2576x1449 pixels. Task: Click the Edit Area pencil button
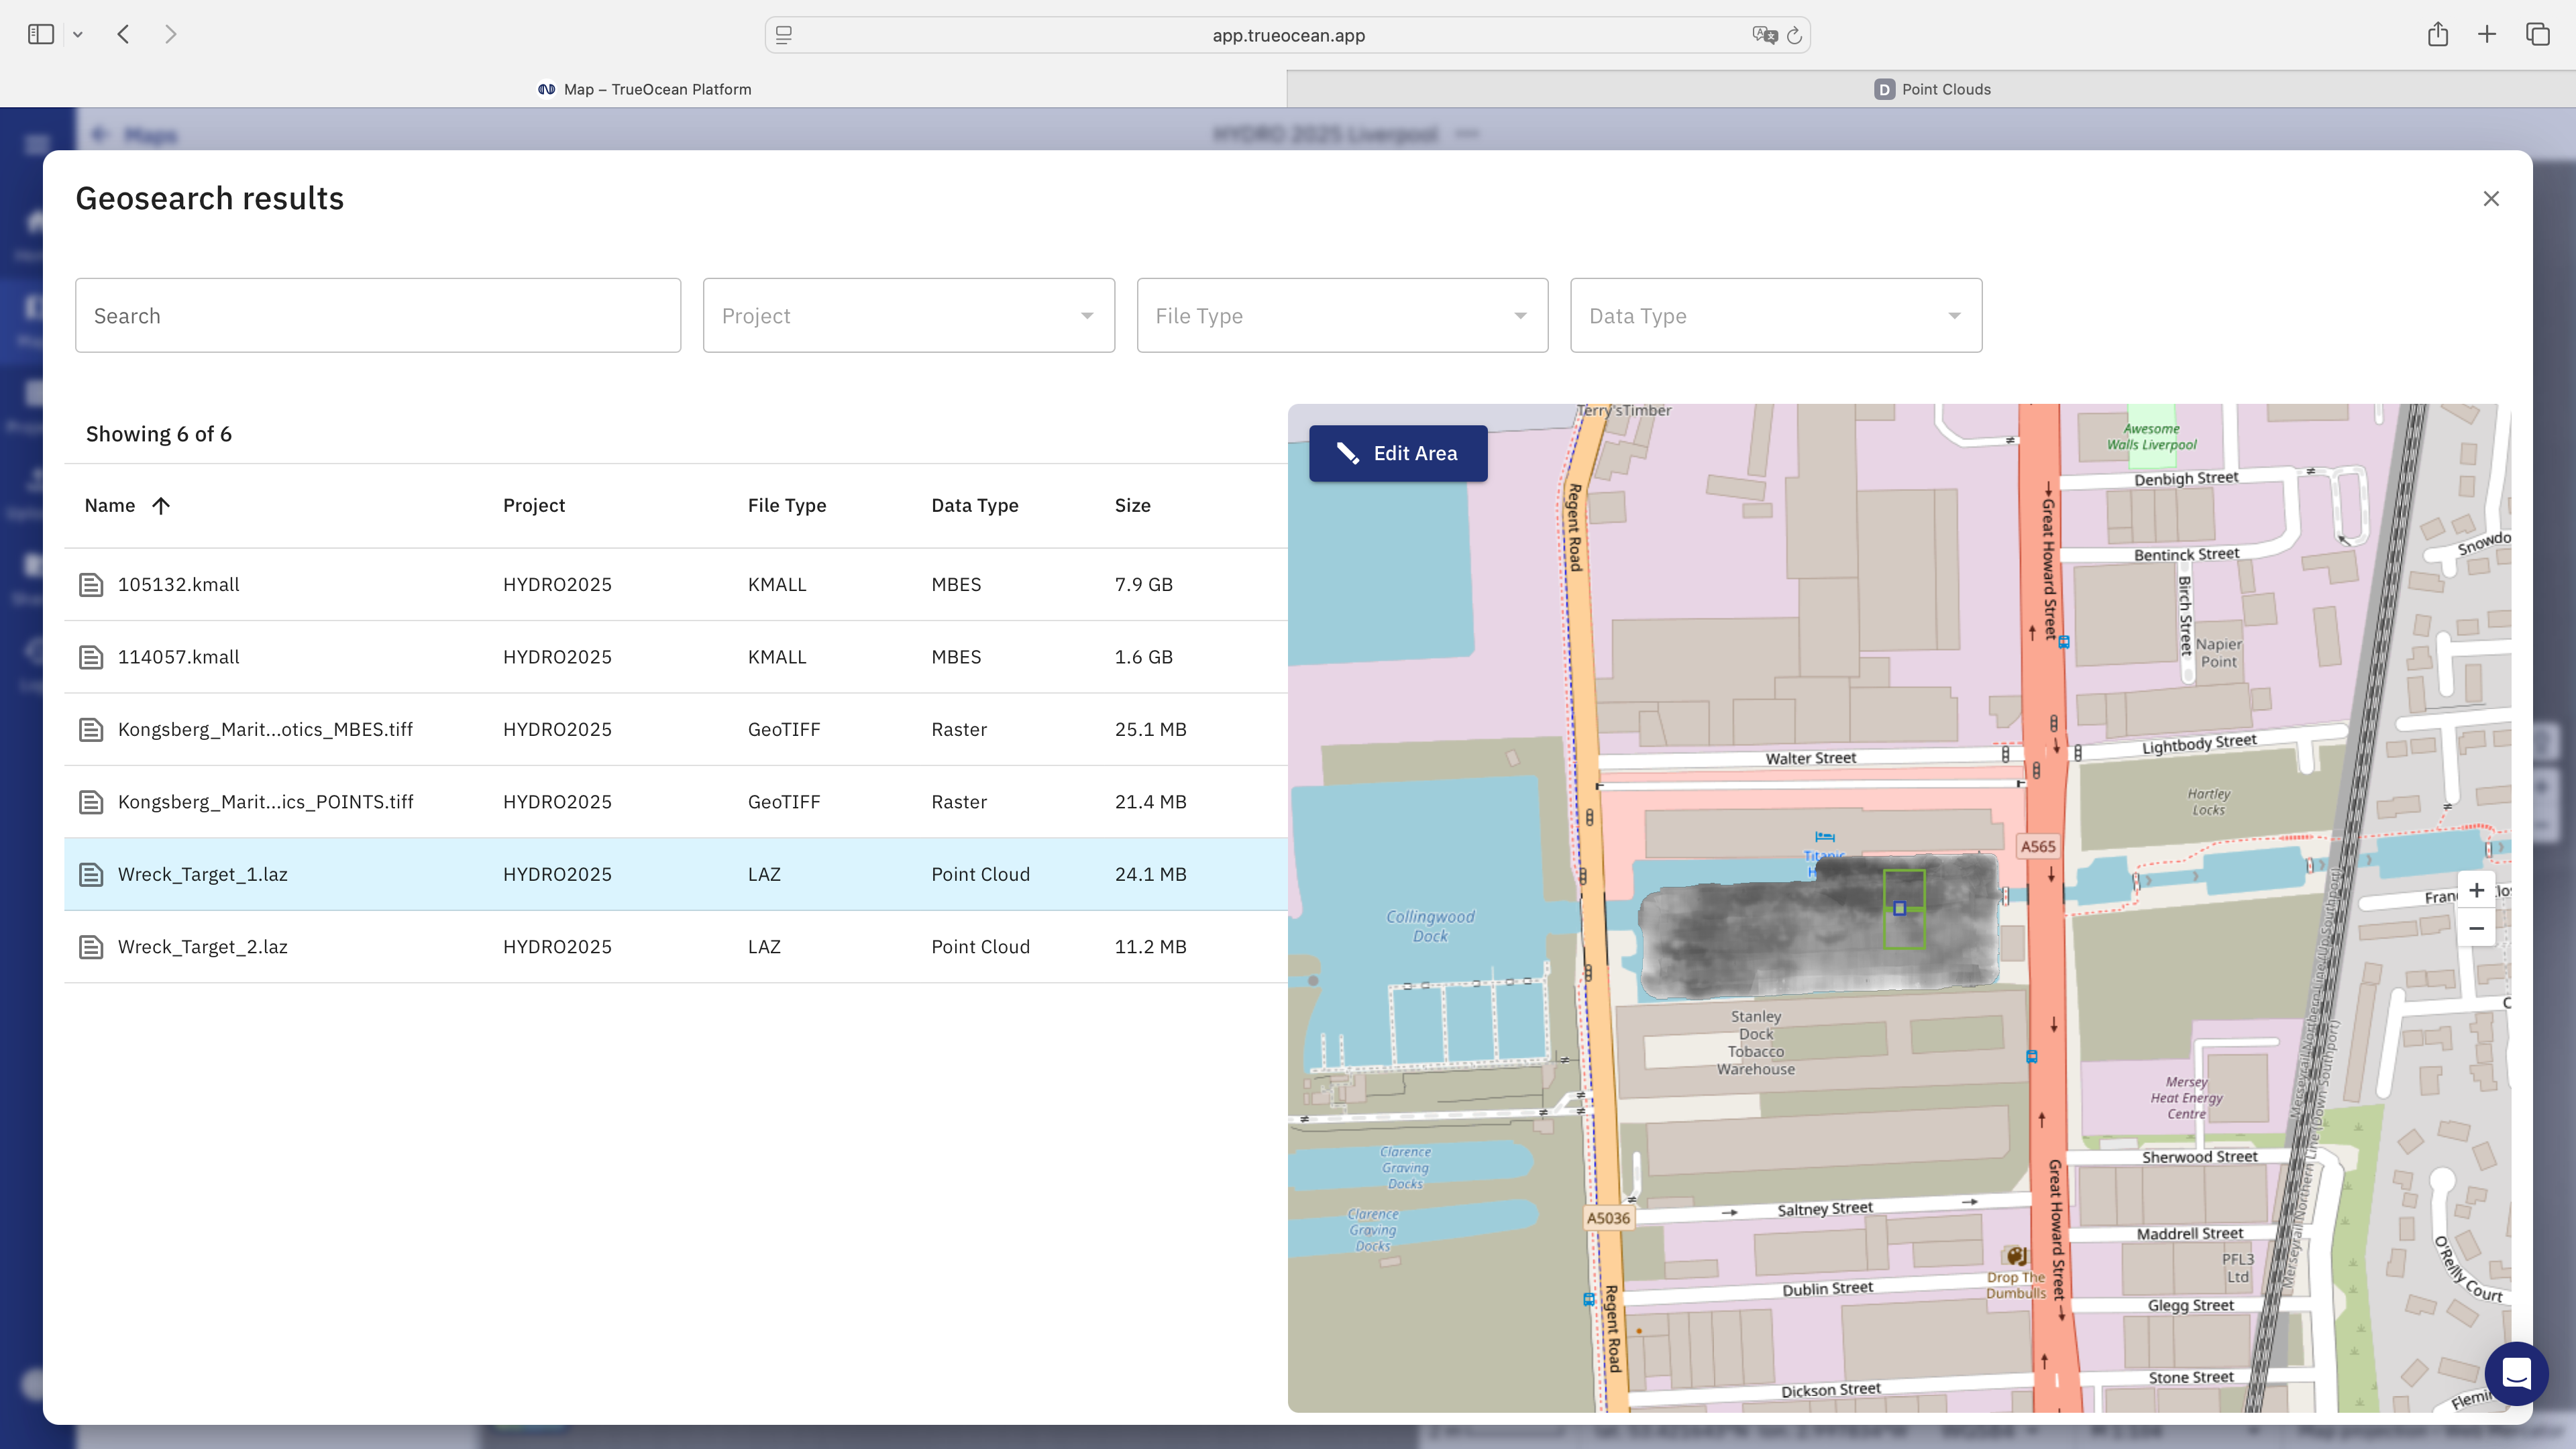[x=1397, y=453]
